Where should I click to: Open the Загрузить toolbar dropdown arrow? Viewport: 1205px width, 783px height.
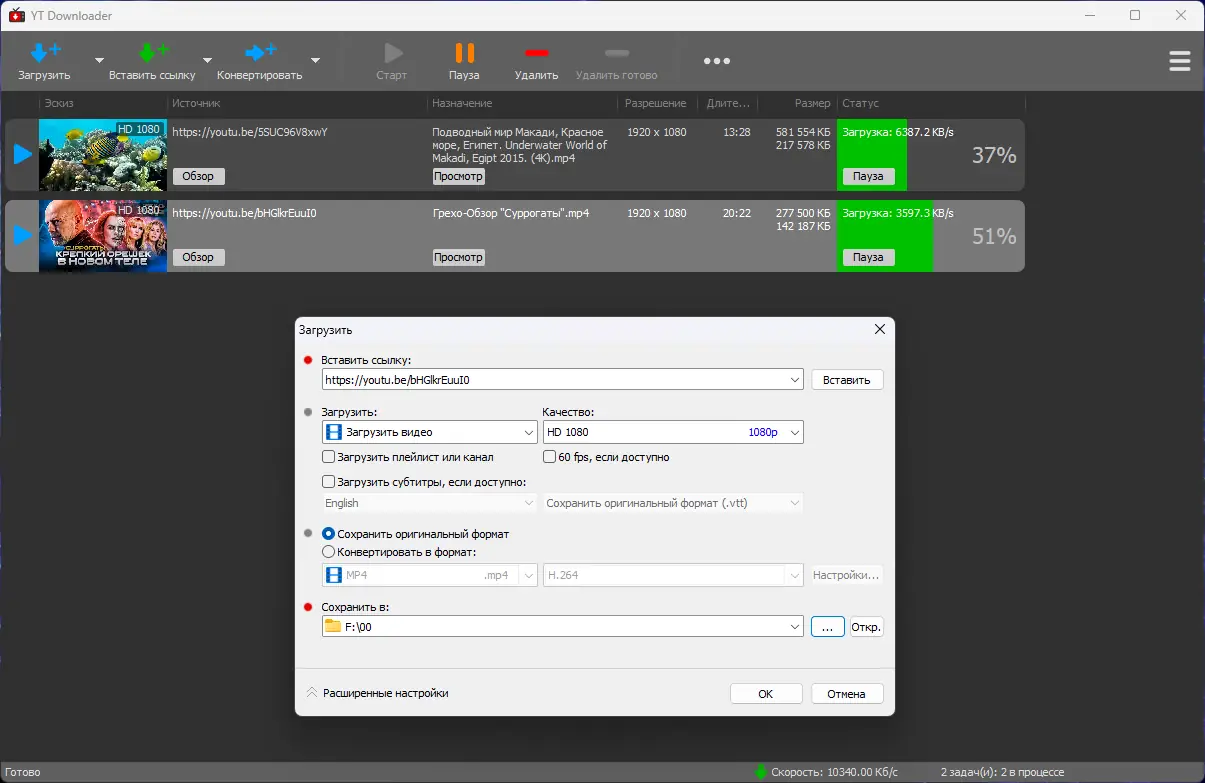(99, 61)
